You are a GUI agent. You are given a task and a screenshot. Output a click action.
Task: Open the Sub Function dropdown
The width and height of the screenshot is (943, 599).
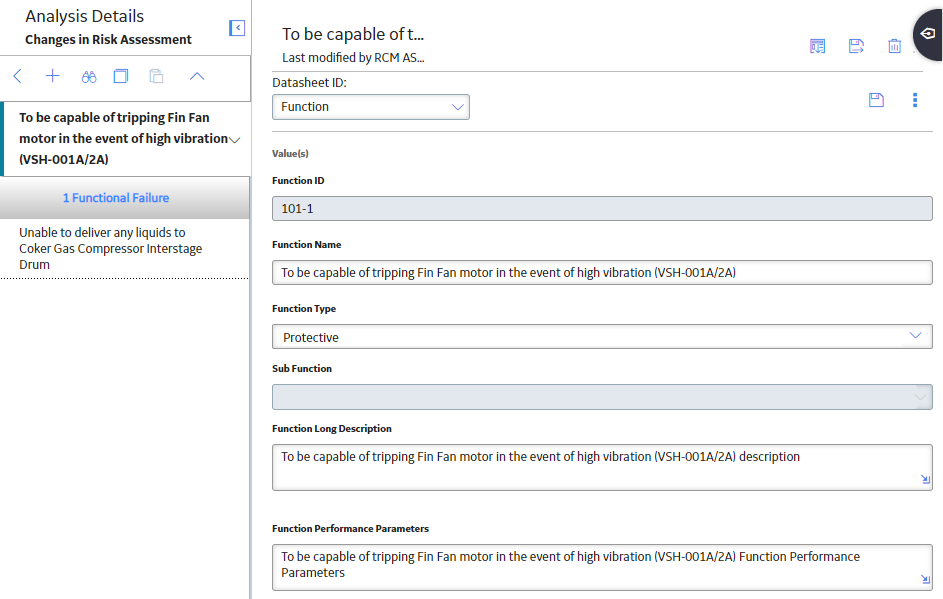[602, 397]
